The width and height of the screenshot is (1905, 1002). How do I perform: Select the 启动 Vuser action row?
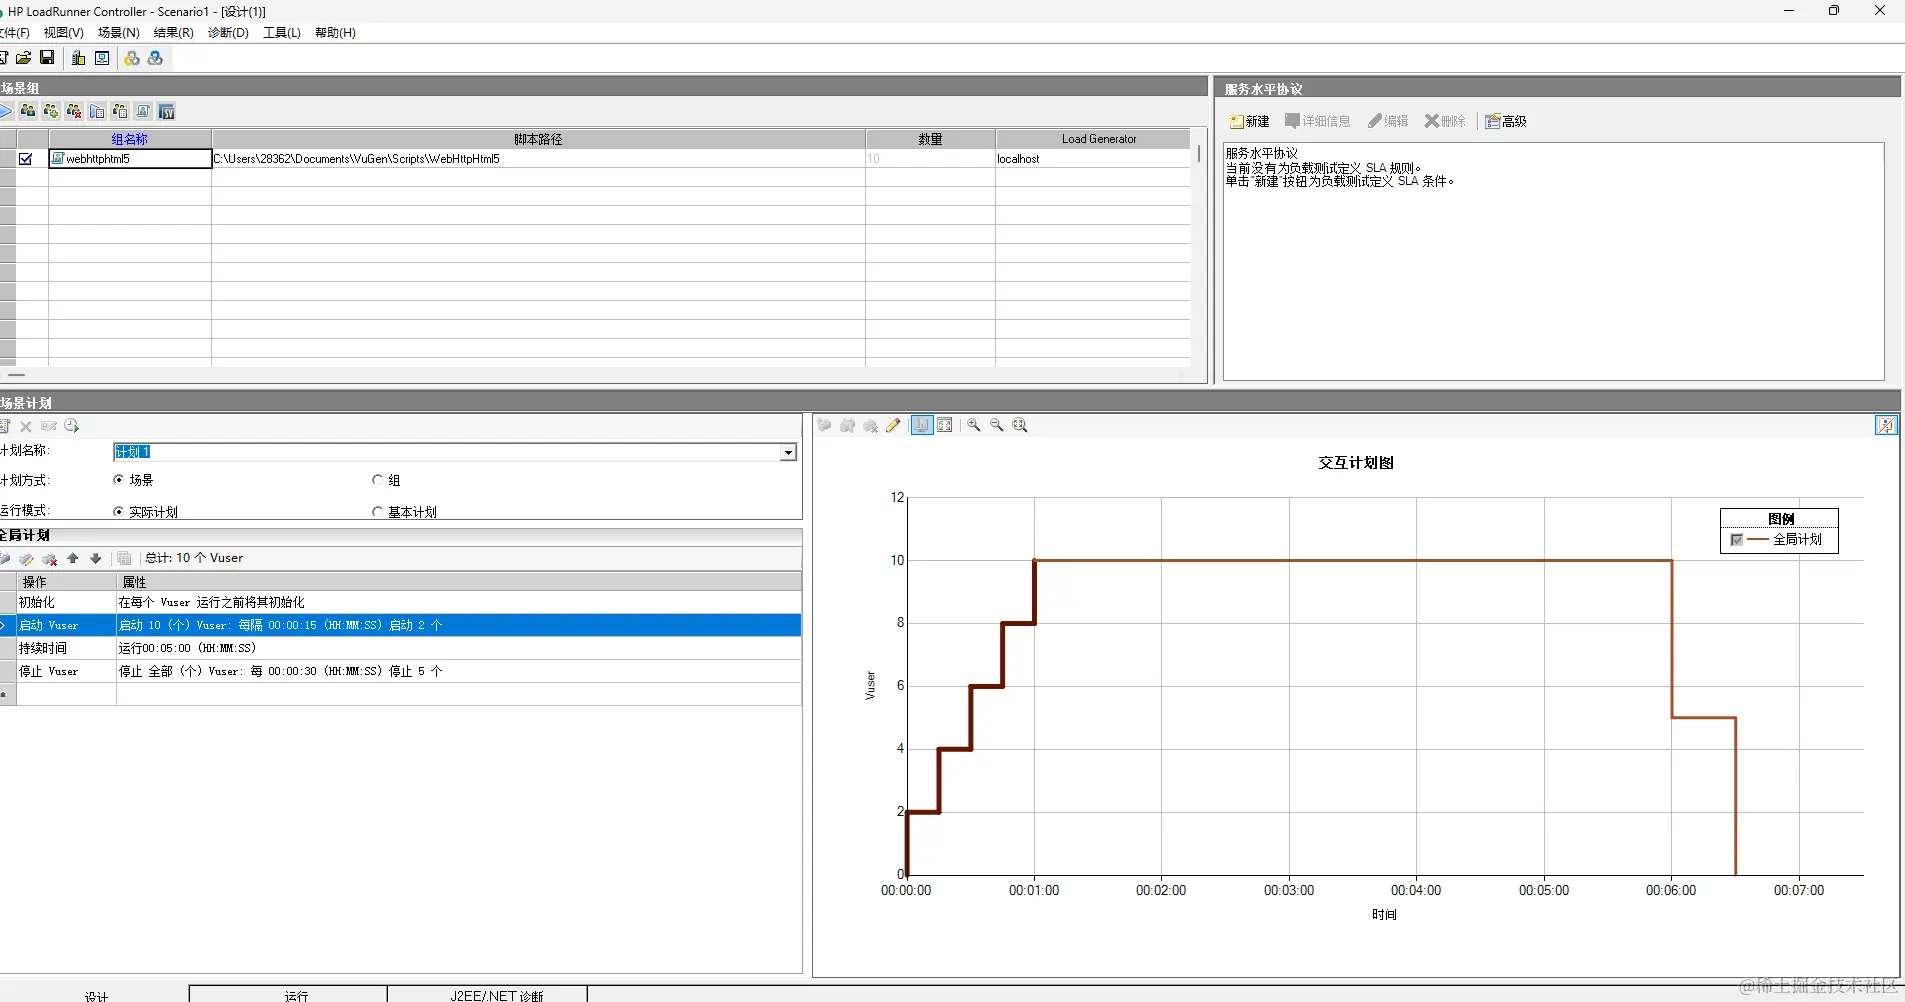(400, 625)
